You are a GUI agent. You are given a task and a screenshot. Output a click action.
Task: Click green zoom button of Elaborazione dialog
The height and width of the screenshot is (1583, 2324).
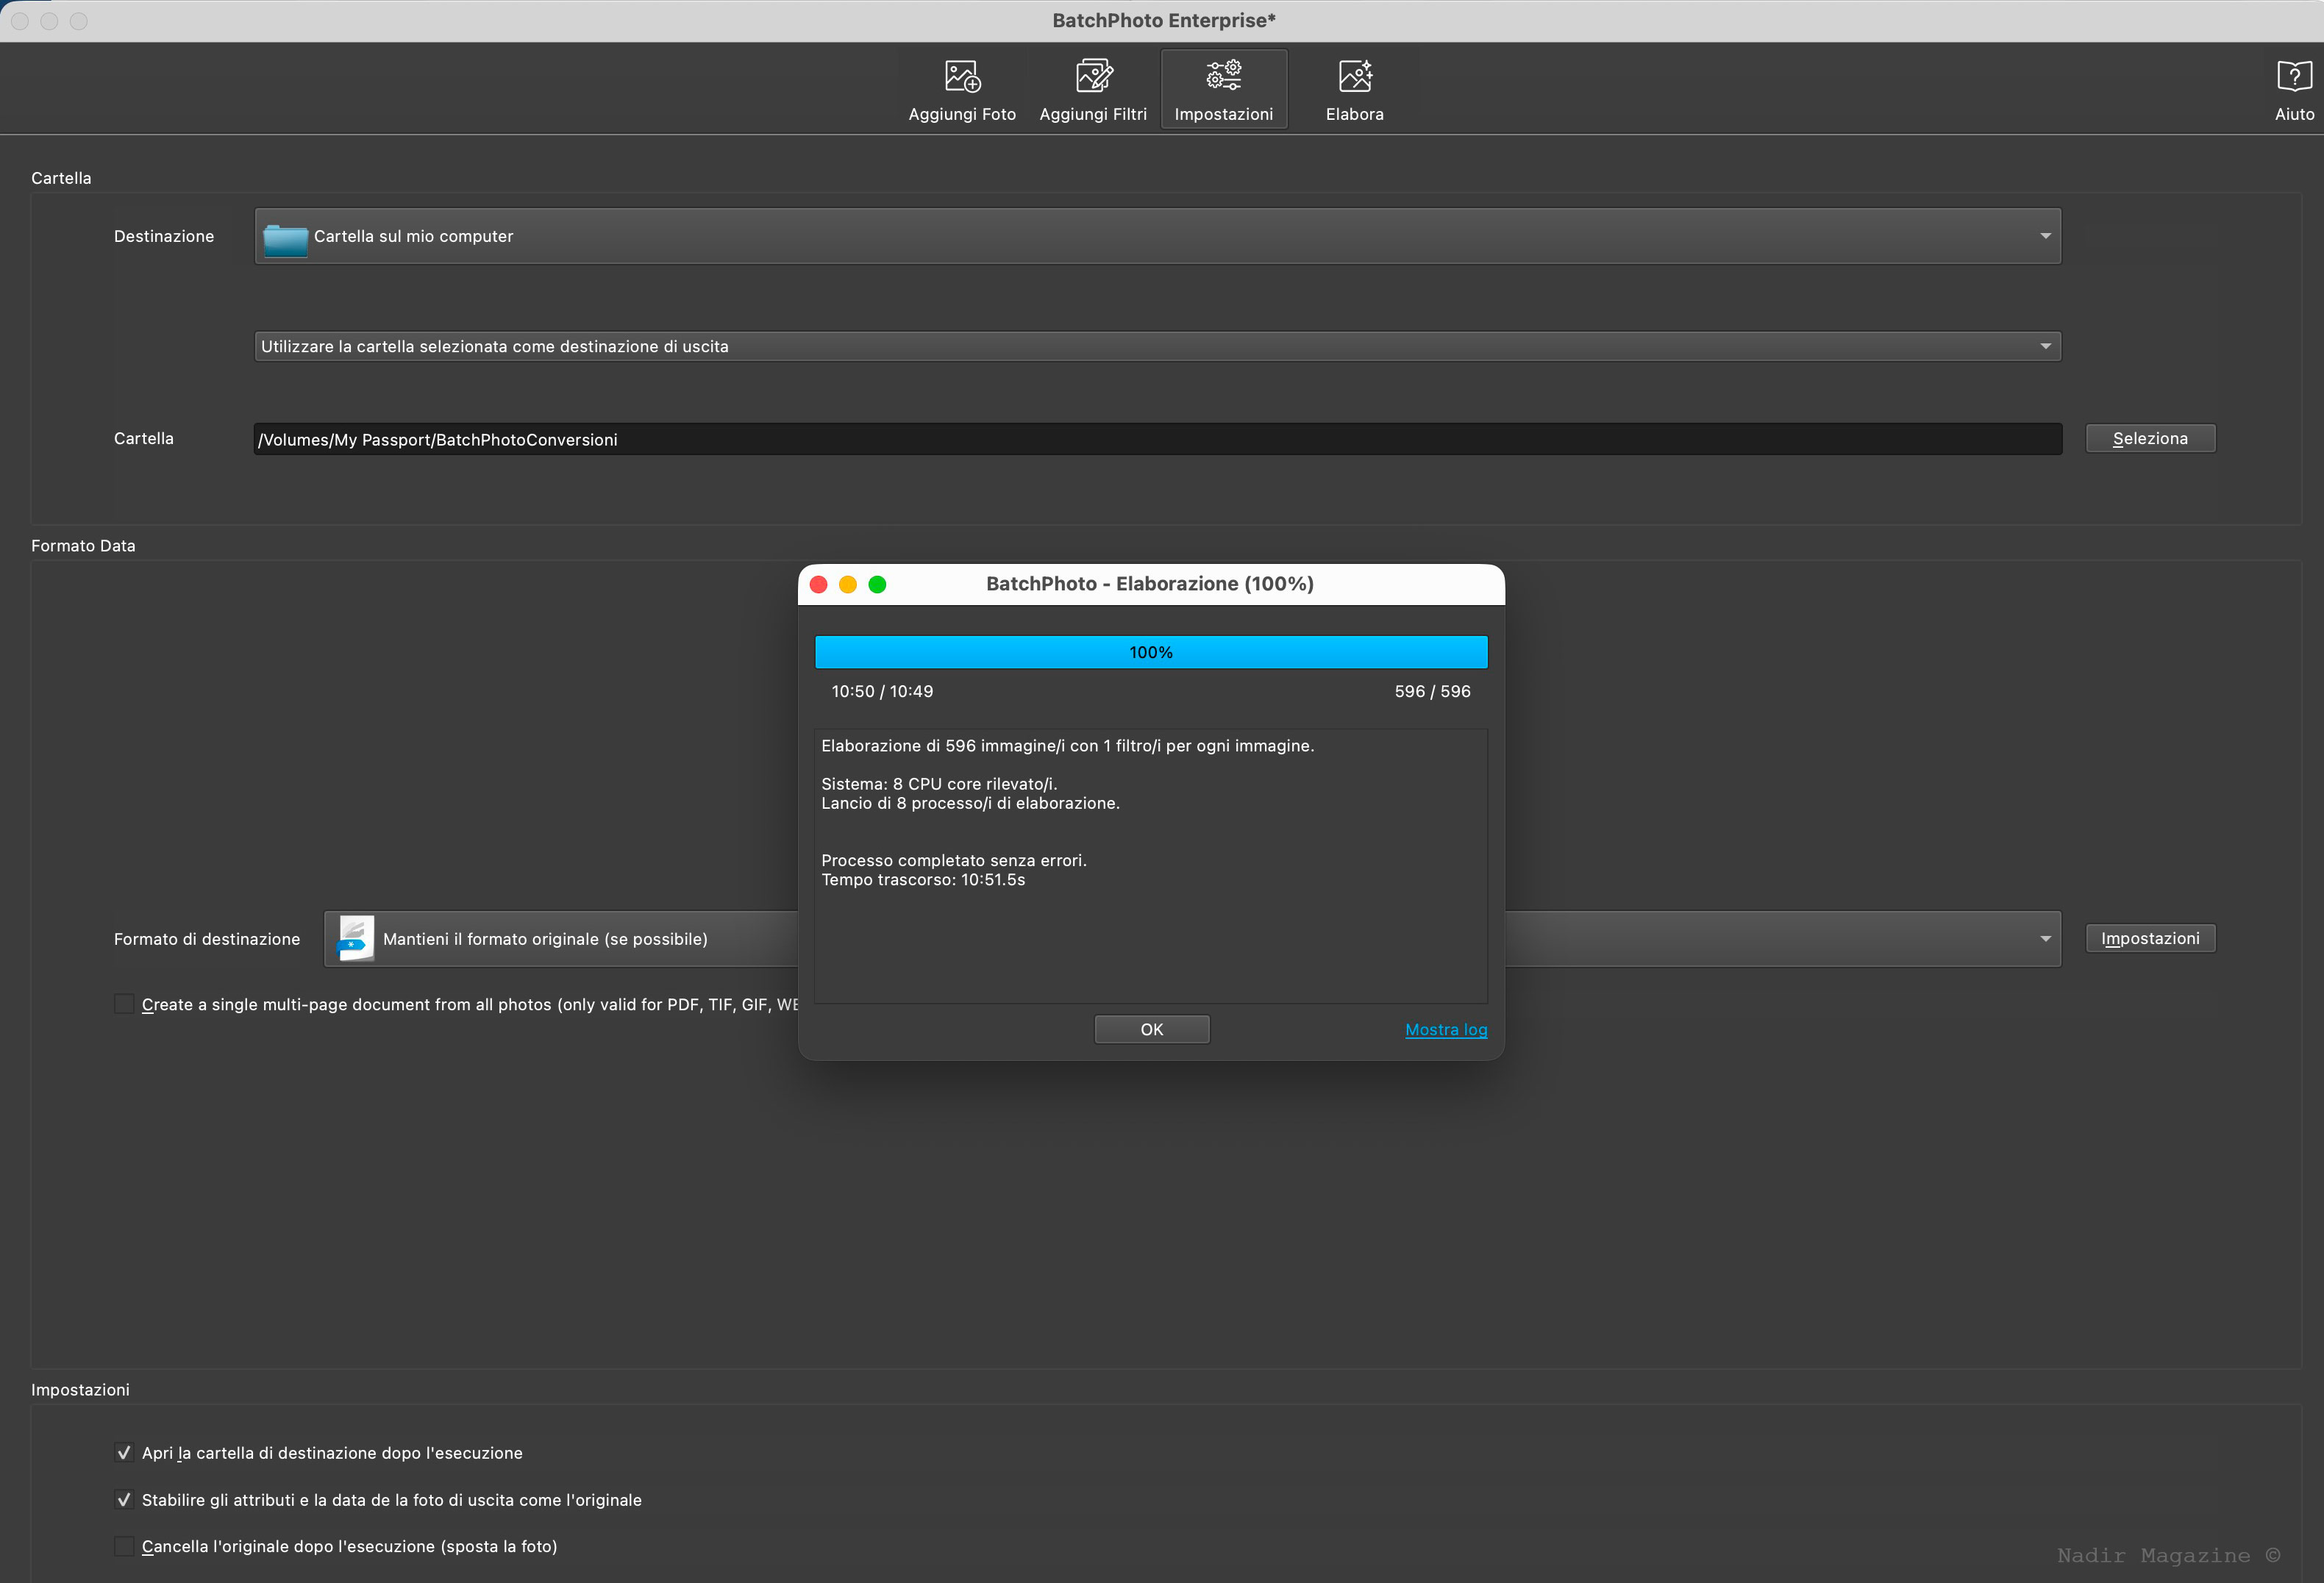point(877,585)
